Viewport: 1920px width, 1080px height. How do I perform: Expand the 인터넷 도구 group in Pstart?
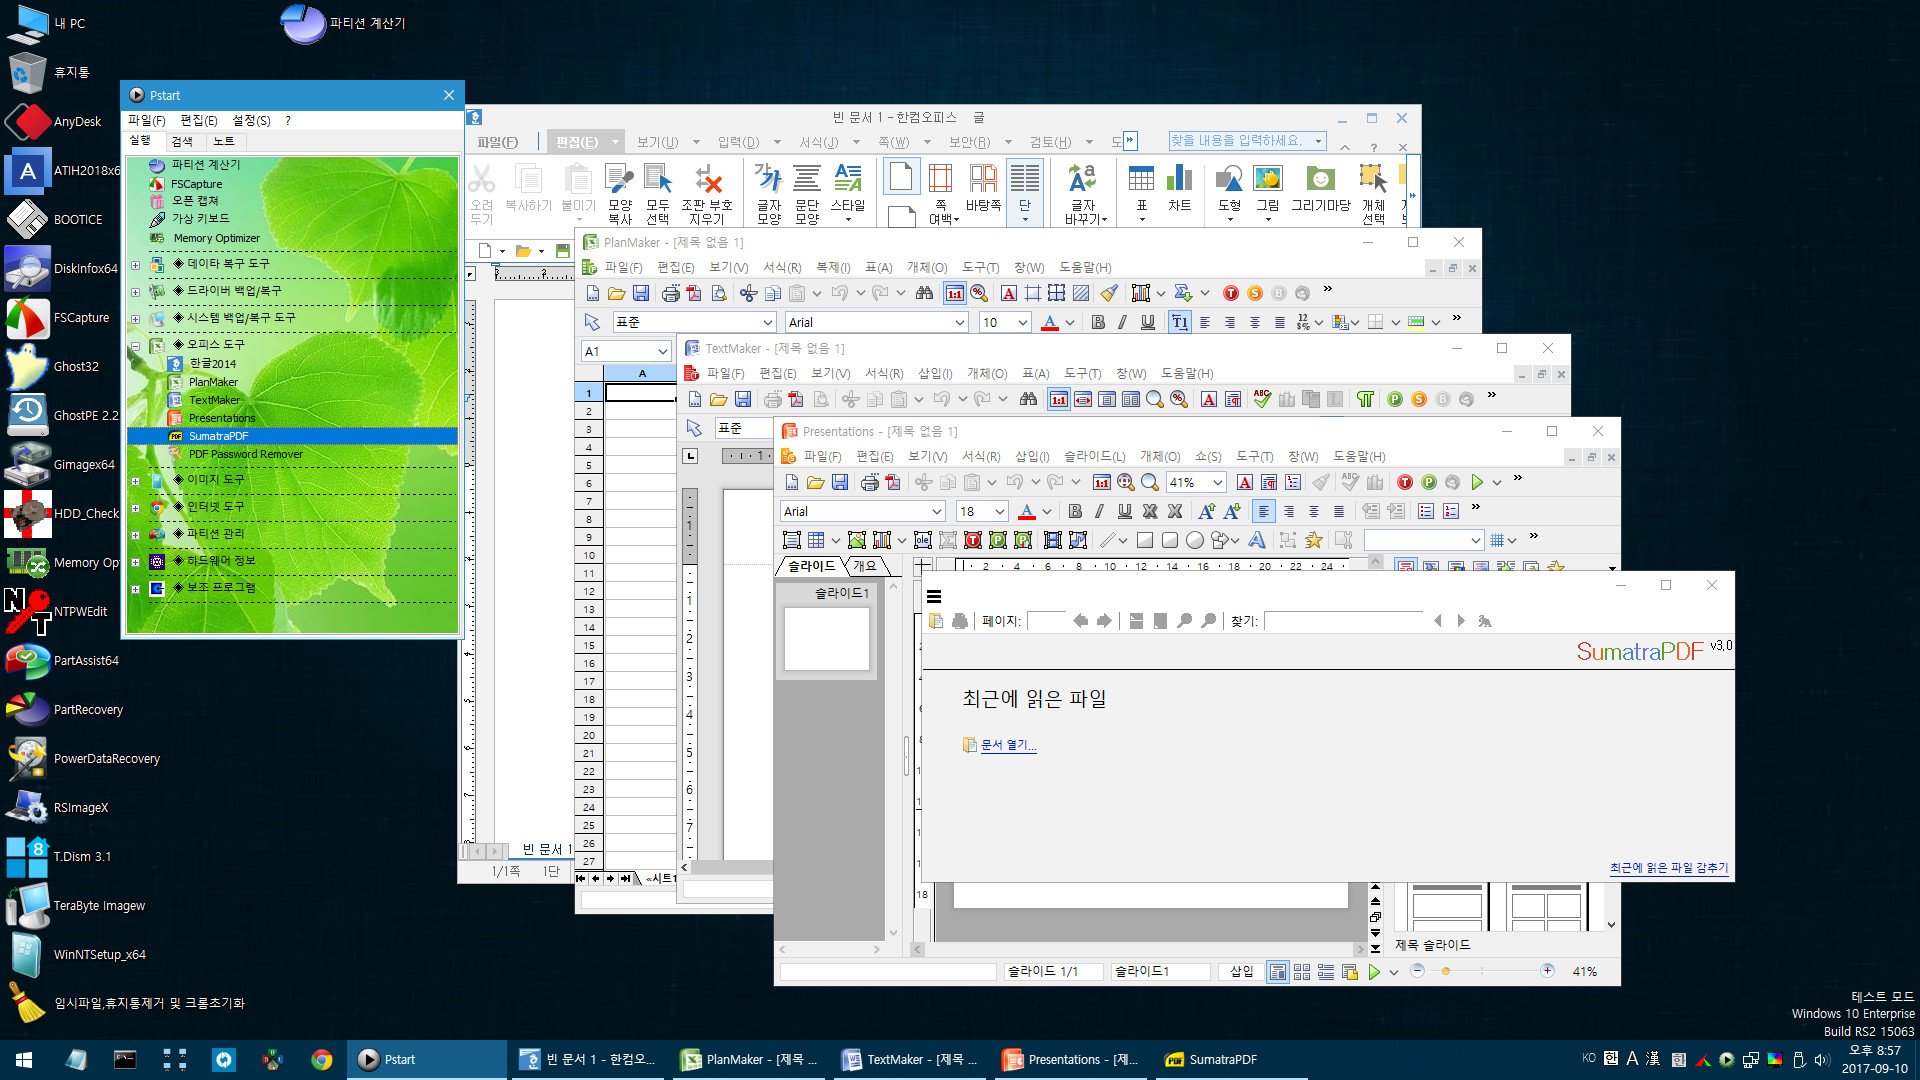coord(135,508)
